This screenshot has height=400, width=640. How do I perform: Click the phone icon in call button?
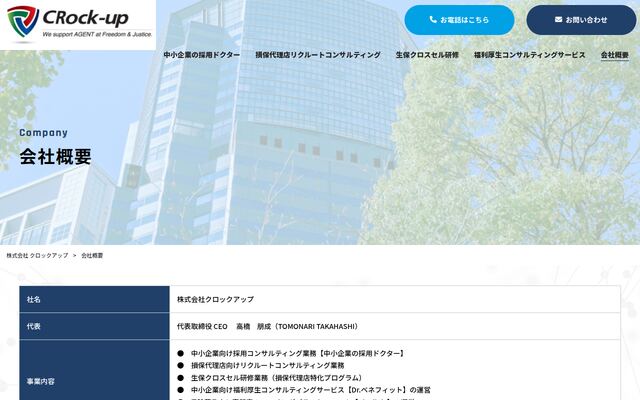[x=433, y=20]
